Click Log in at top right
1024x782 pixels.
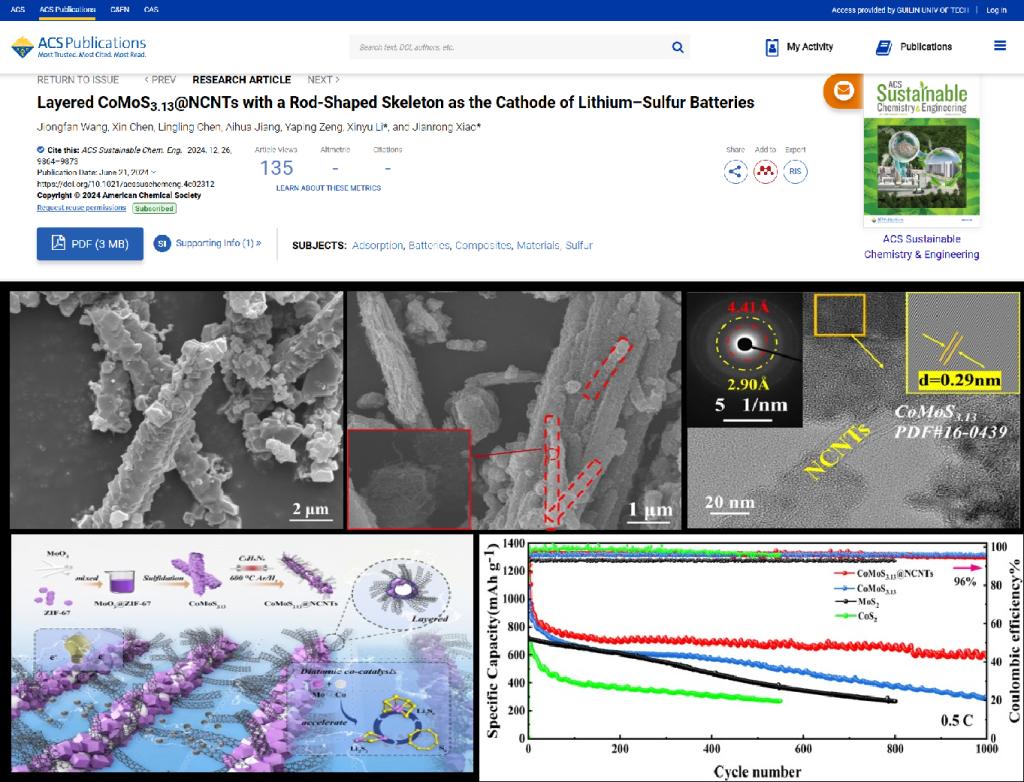pos(996,10)
